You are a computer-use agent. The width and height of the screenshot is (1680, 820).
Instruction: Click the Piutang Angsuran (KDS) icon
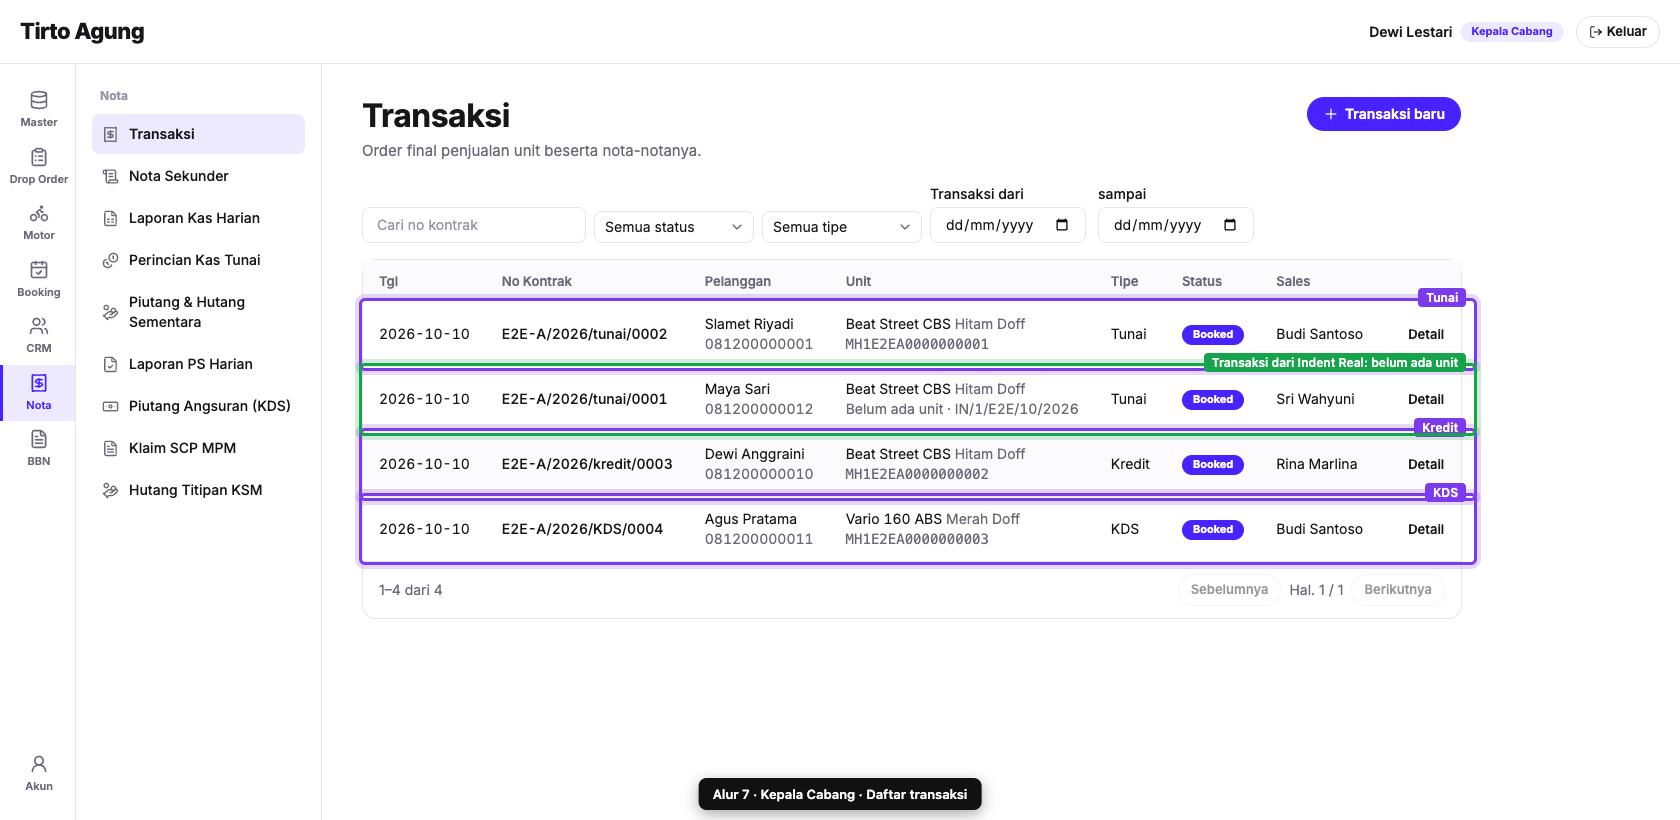coord(111,406)
